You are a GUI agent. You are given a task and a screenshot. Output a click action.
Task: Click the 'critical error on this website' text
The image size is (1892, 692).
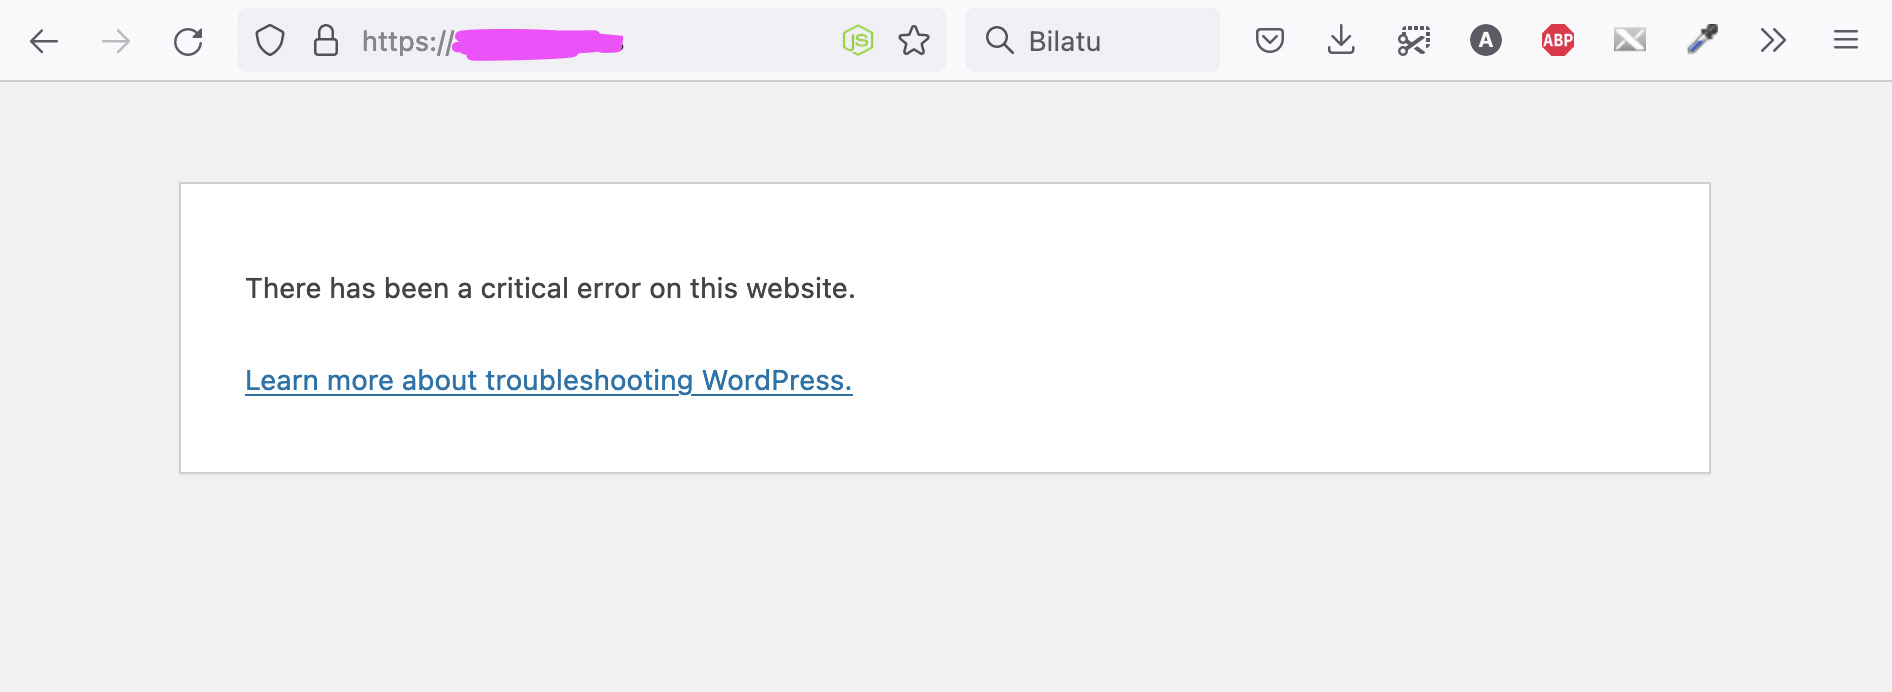click(x=668, y=289)
